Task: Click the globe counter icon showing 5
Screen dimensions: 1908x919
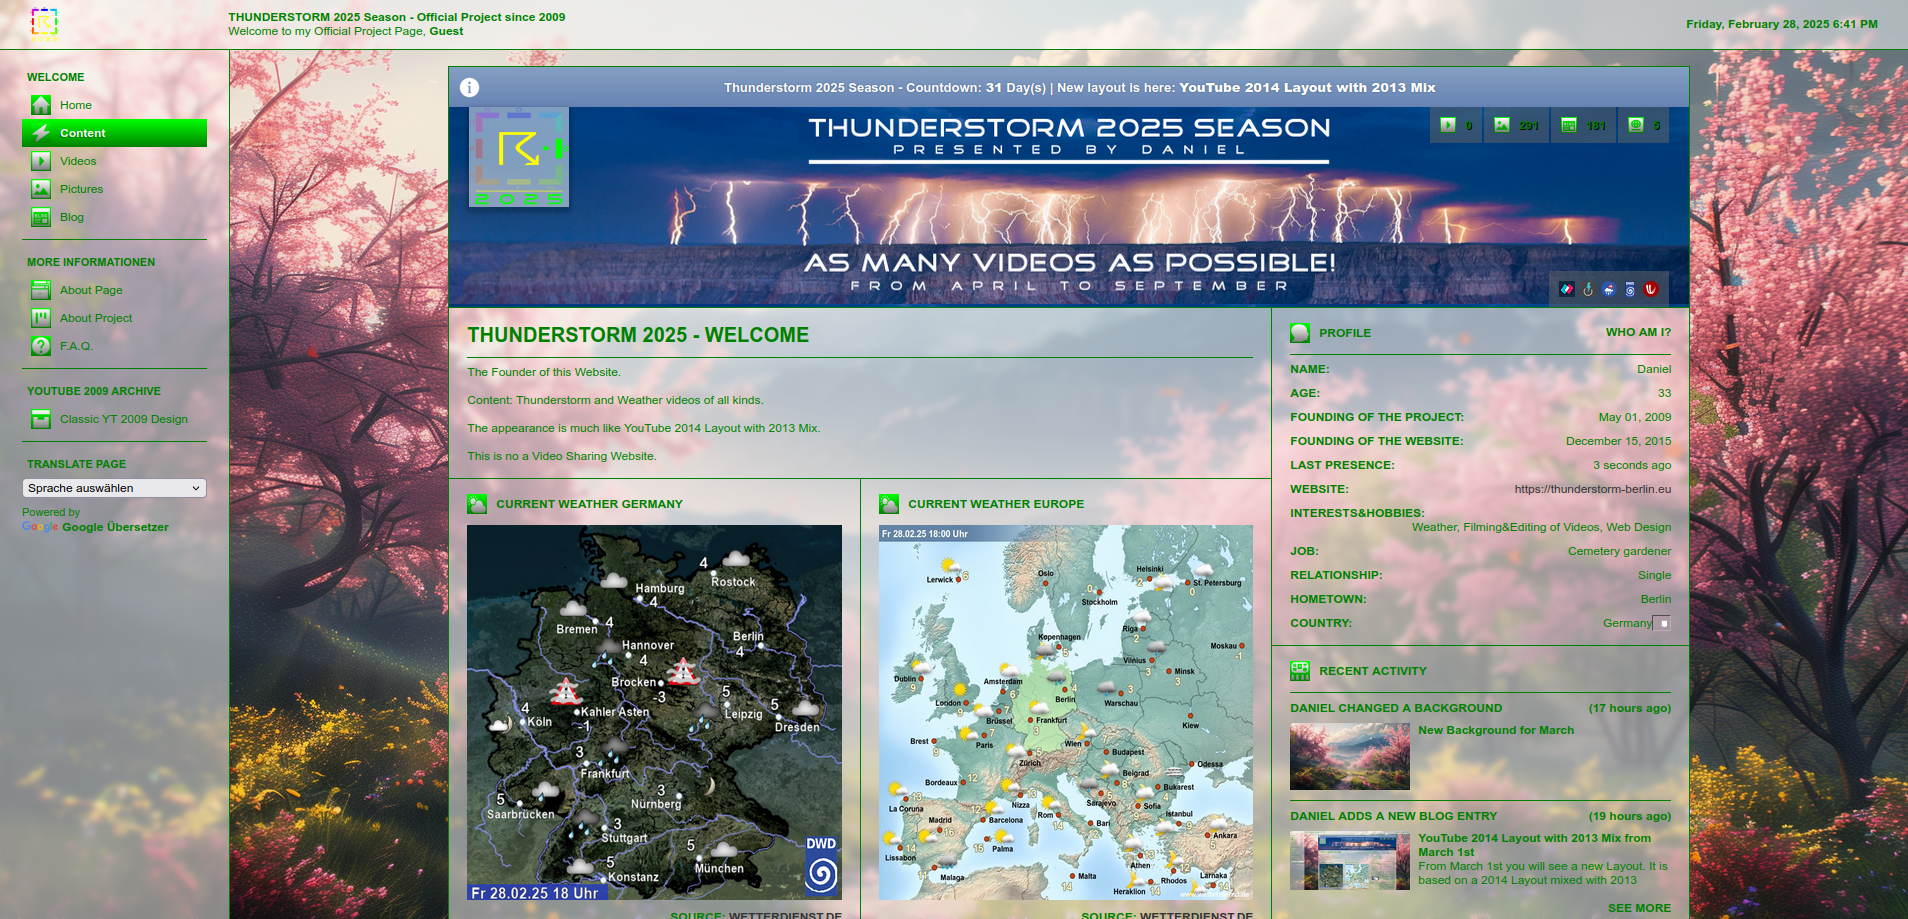Action: tap(1643, 125)
